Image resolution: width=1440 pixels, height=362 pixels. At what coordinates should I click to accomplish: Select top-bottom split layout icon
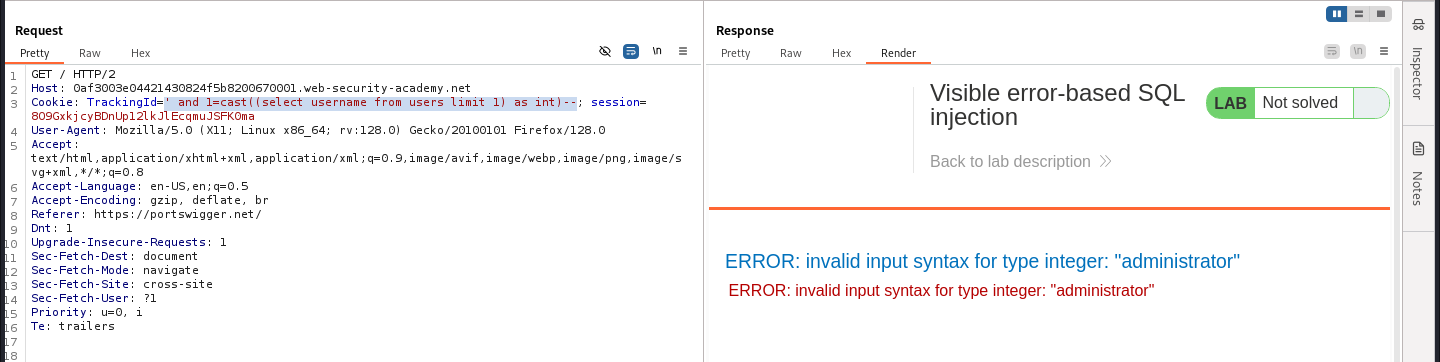point(1359,14)
